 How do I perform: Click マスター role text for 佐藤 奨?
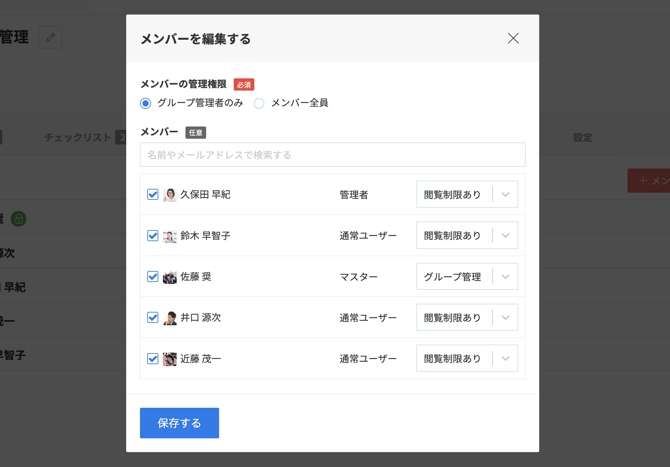point(359,277)
